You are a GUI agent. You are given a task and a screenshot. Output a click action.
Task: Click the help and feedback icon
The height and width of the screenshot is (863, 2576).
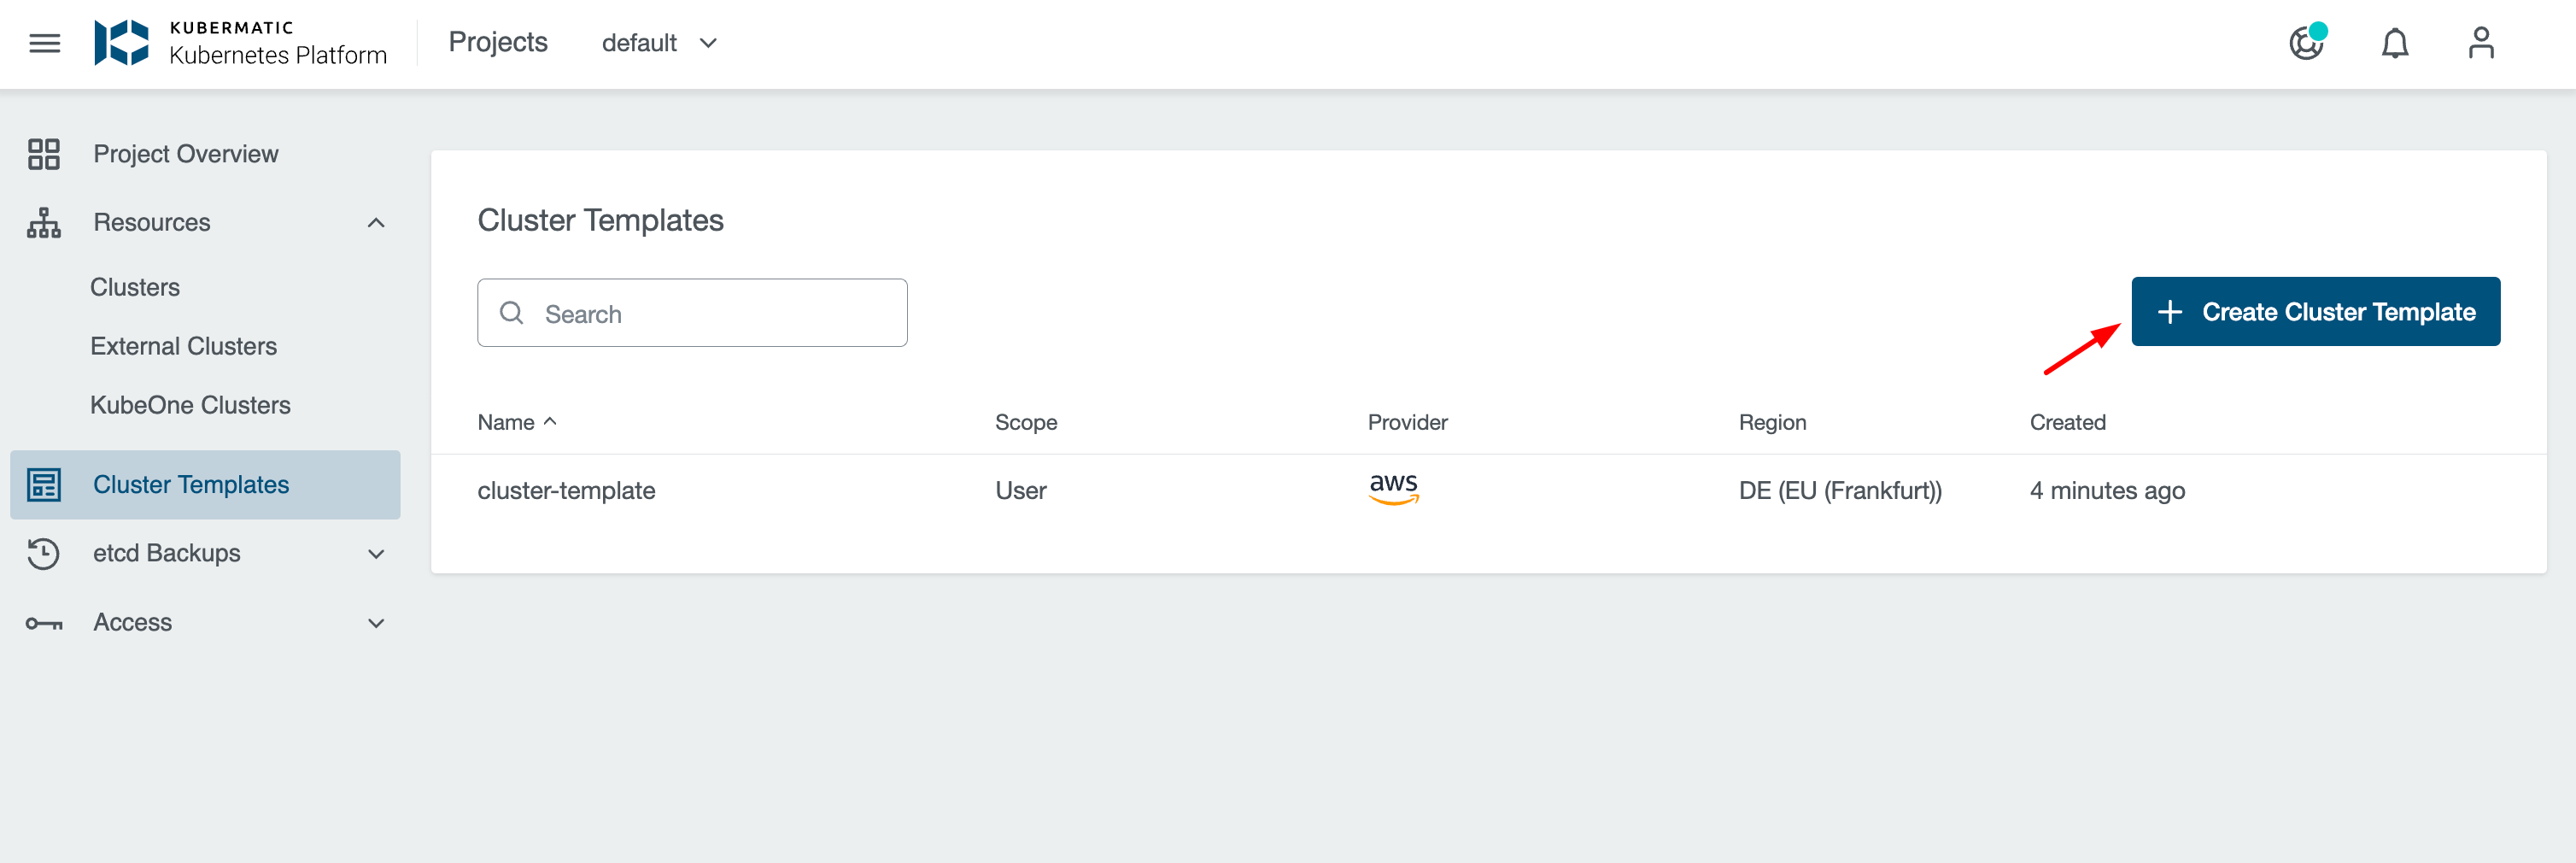pyautogui.click(x=2307, y=44)
